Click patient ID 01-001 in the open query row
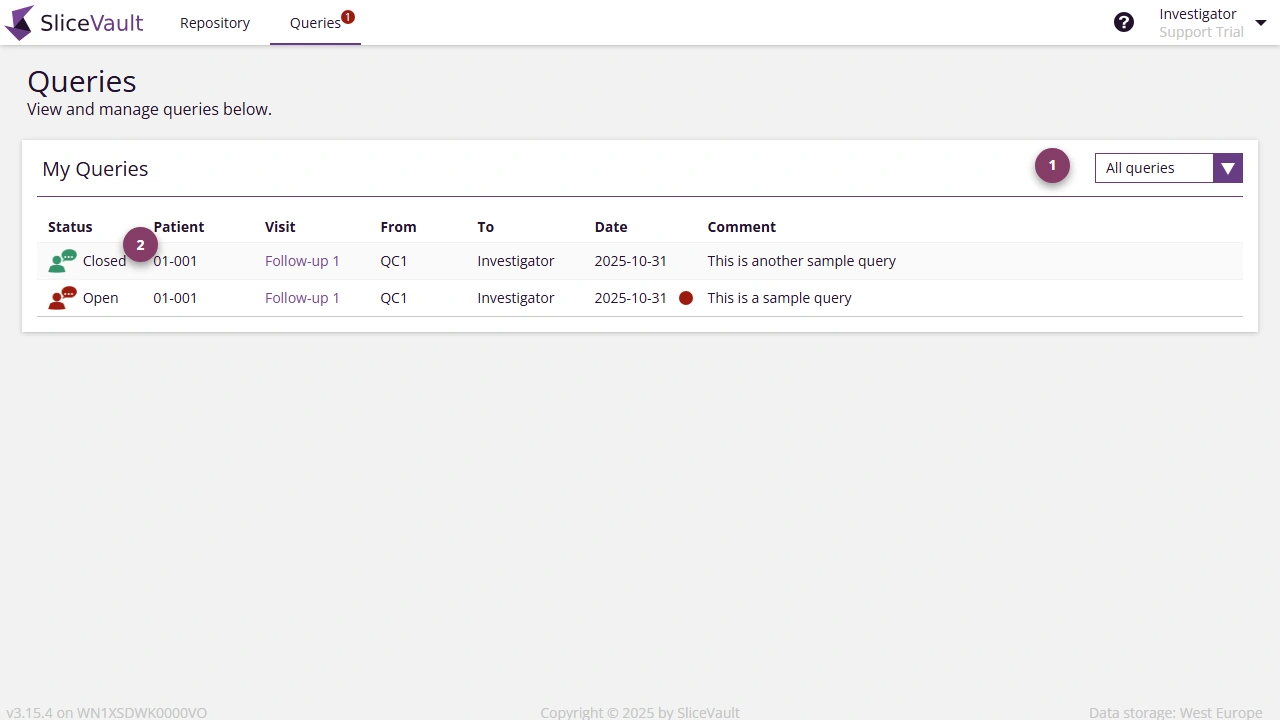 (x=175, y=297)
